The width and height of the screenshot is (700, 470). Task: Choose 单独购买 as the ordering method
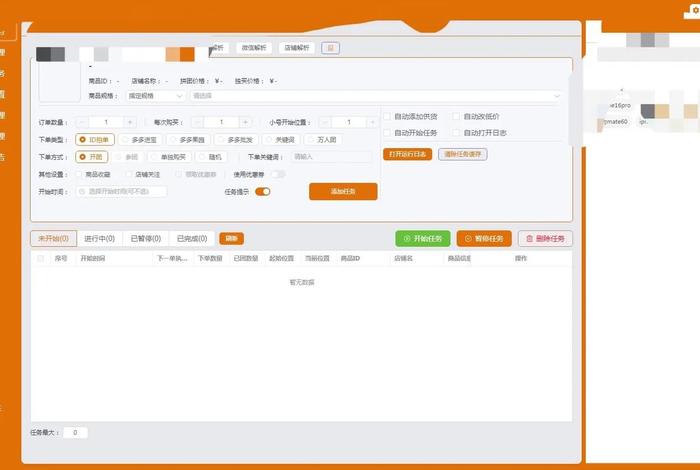[x=170, y=157]
